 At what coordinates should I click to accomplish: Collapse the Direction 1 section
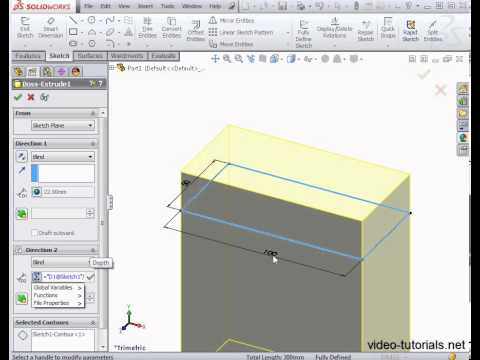point(93,144)
